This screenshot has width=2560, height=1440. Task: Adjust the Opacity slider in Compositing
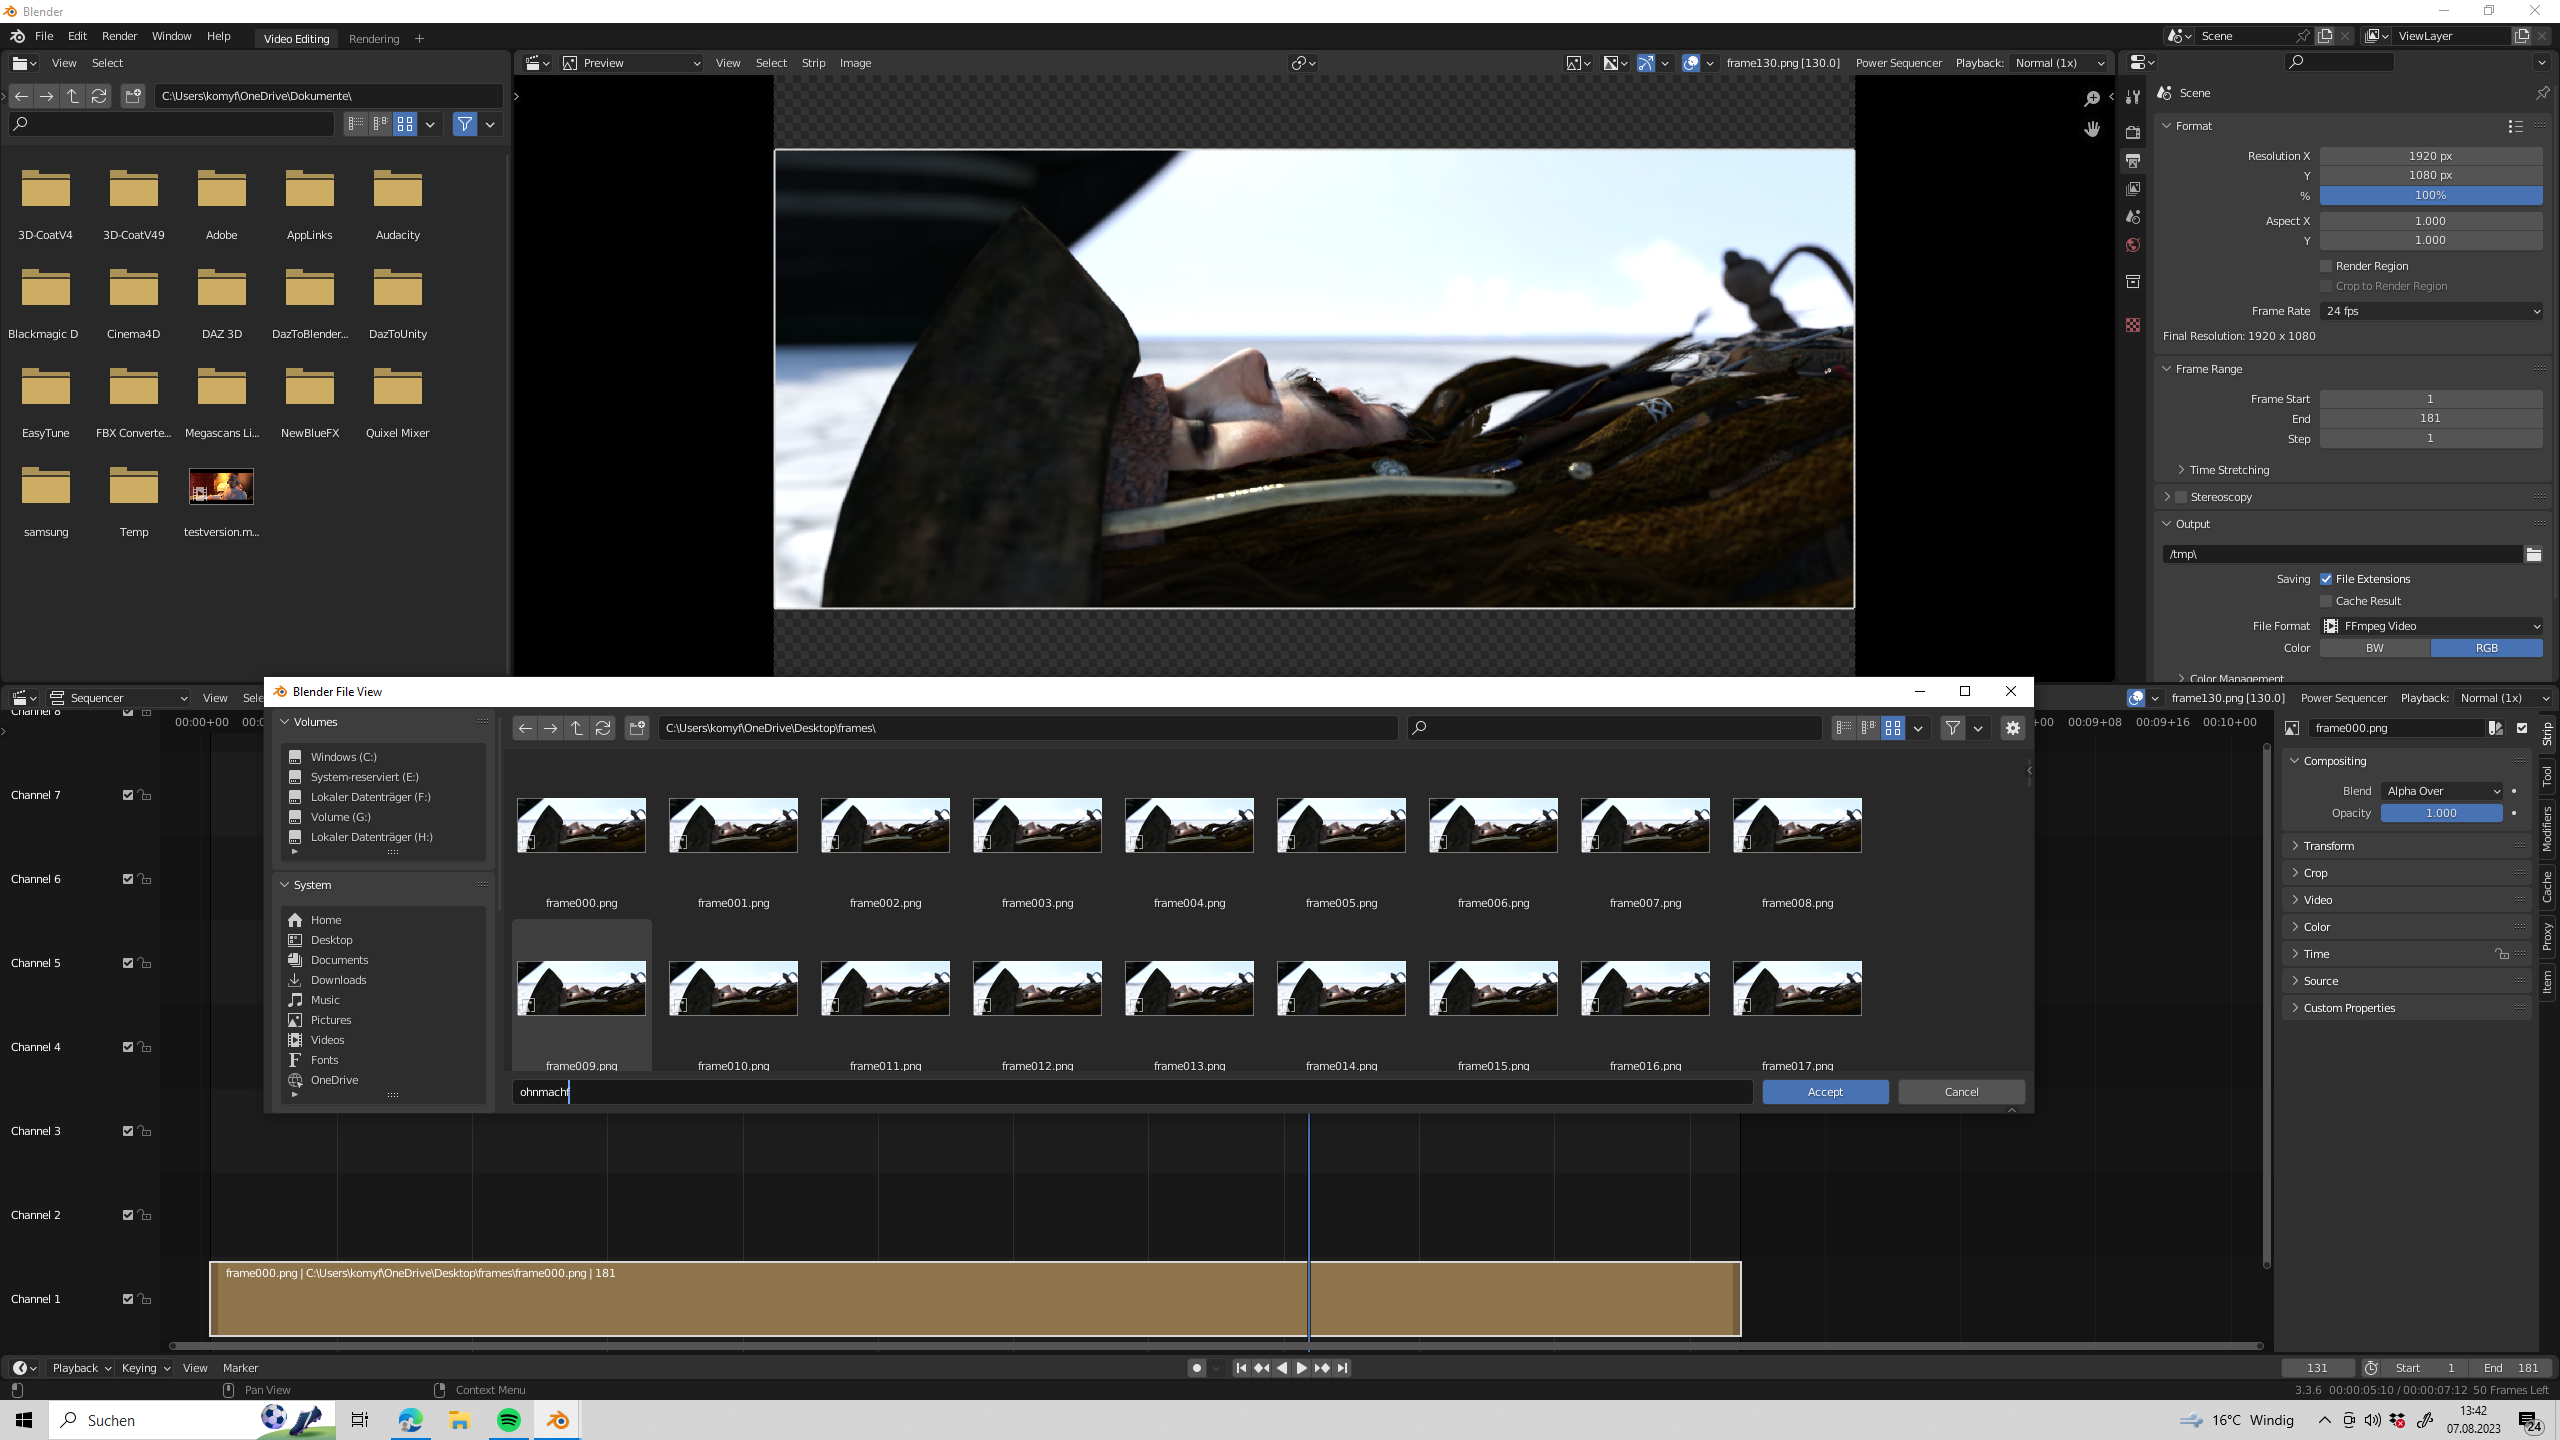point(2440,813)
